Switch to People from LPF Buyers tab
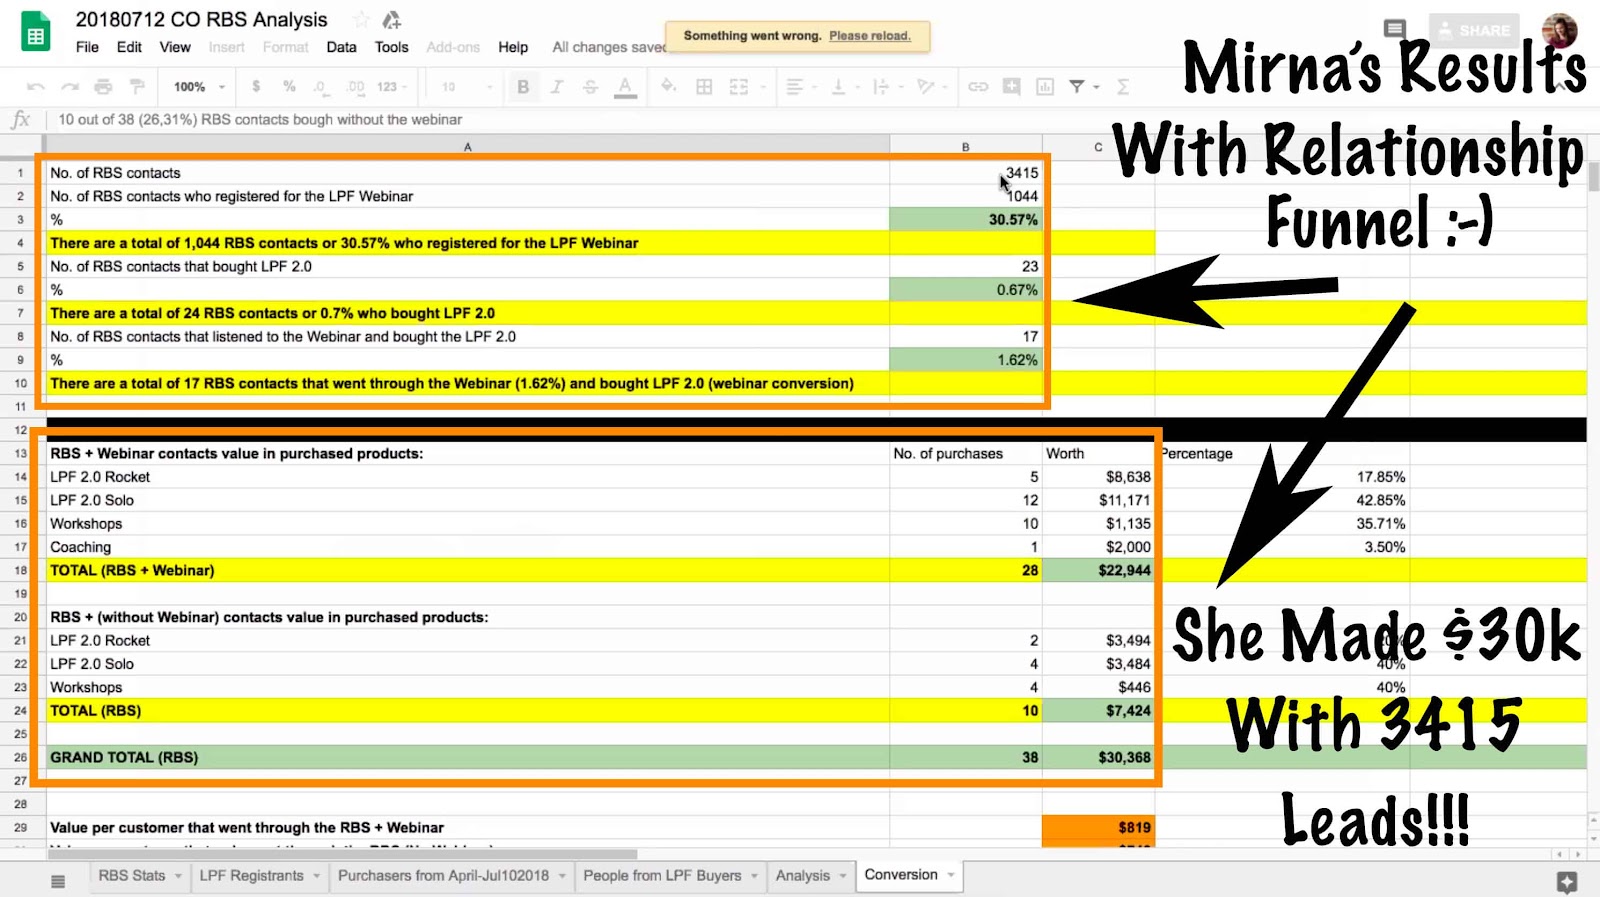This screenshot has width=1600, height=897. (x=662, y=876)
